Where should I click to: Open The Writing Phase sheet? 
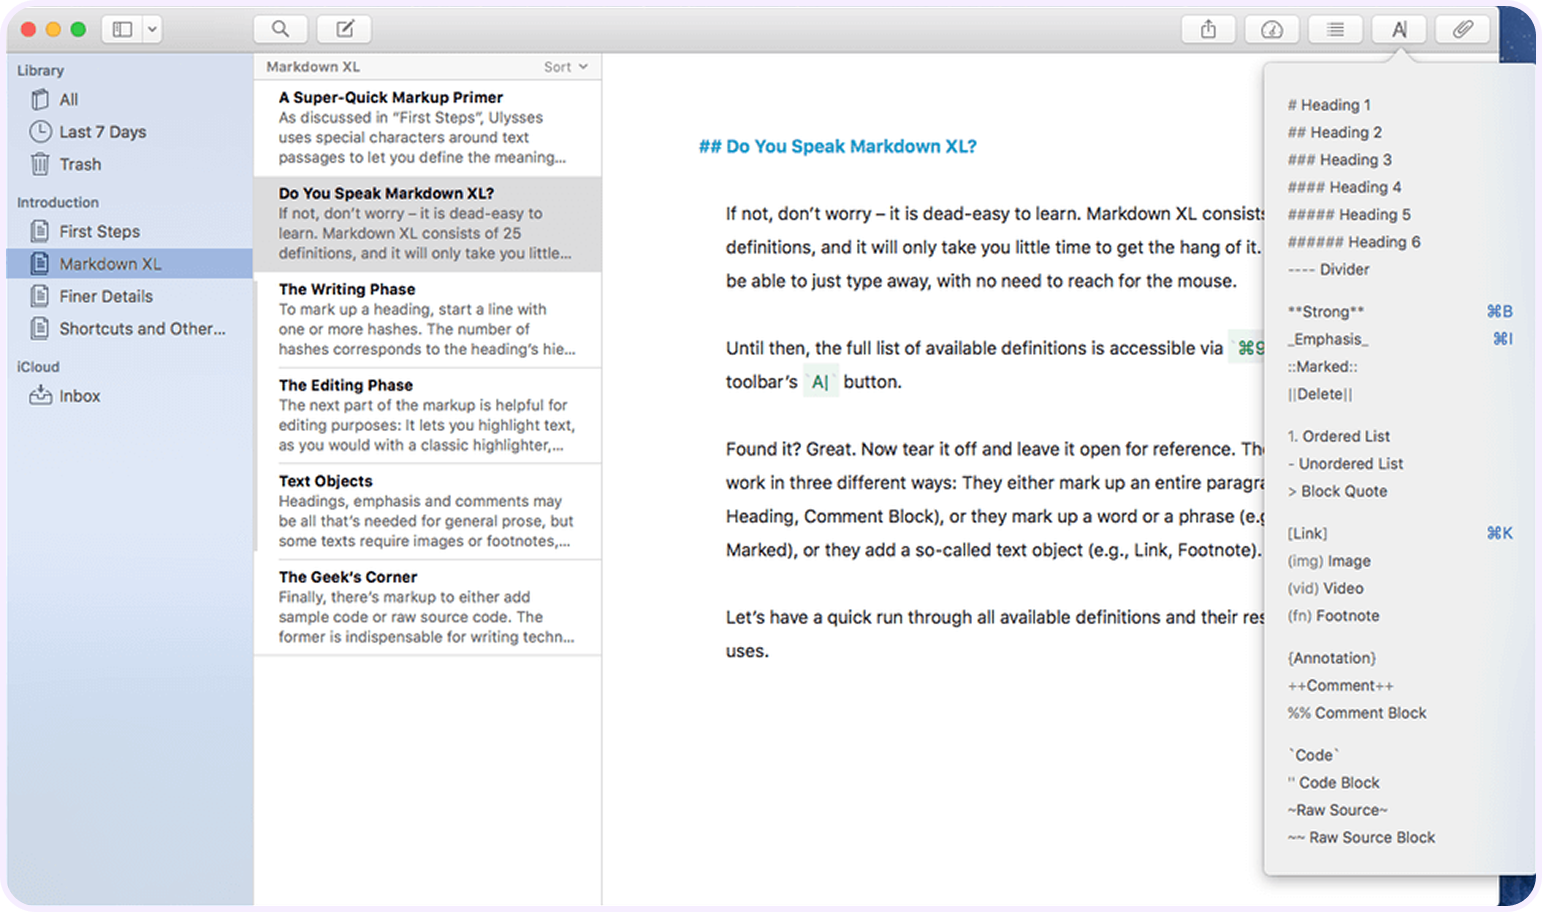point(428,320)
